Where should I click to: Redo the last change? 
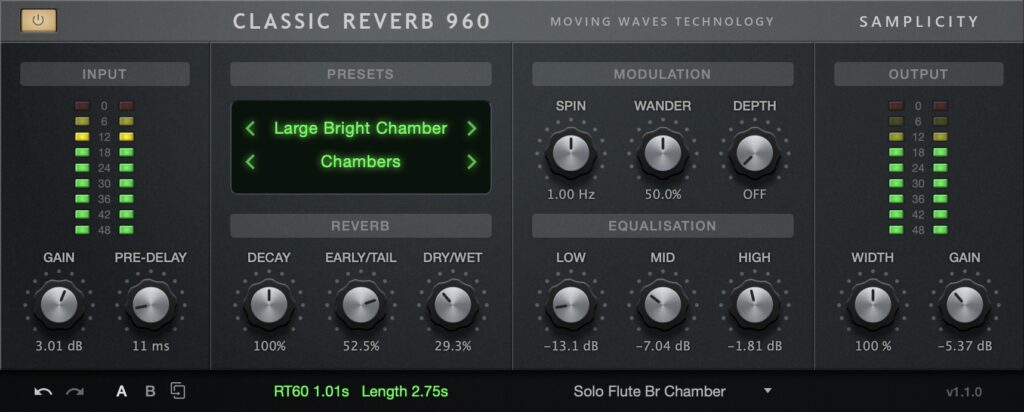point(75,392)
